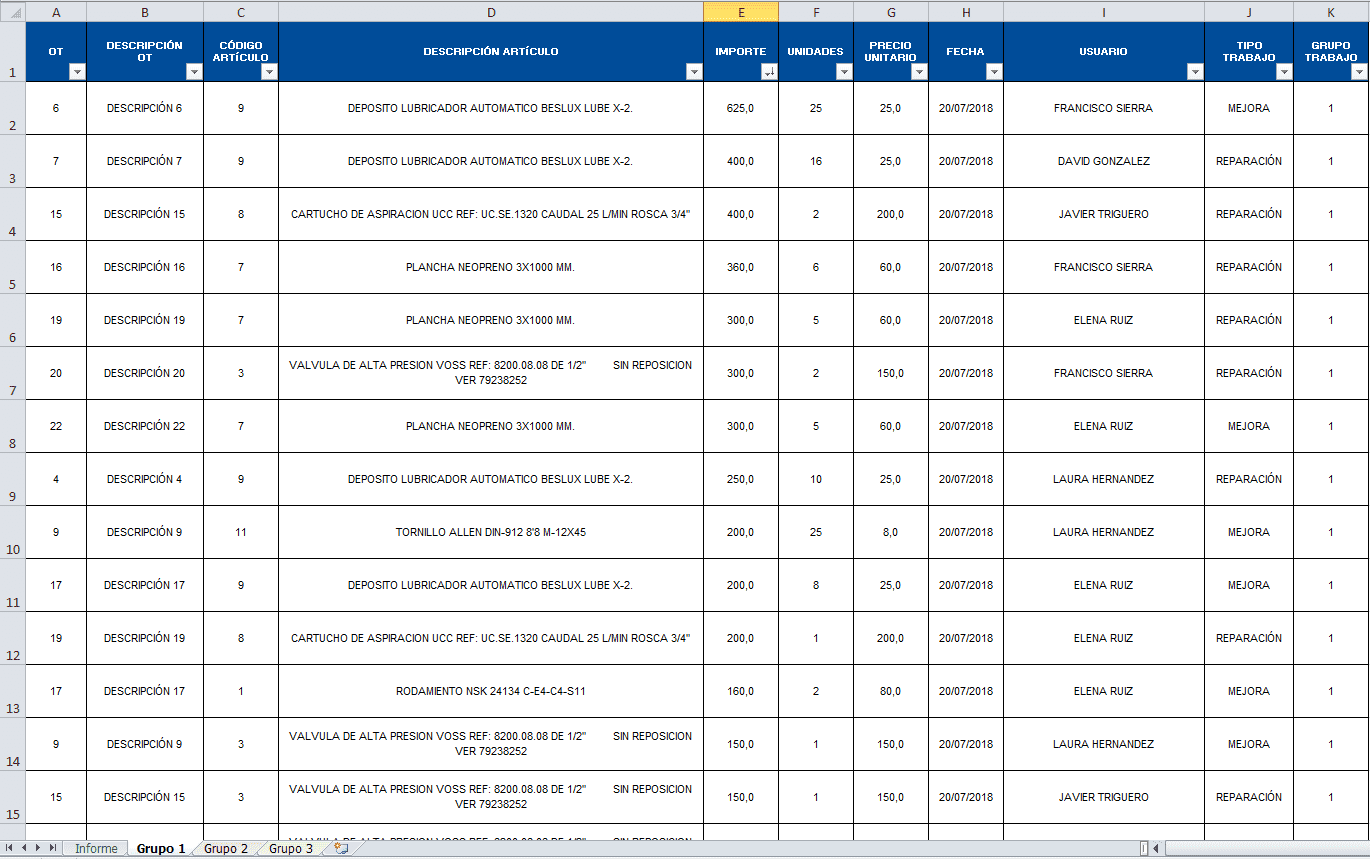Click DESCRIPCIÓN 22 cell

(x=145, y=426)
